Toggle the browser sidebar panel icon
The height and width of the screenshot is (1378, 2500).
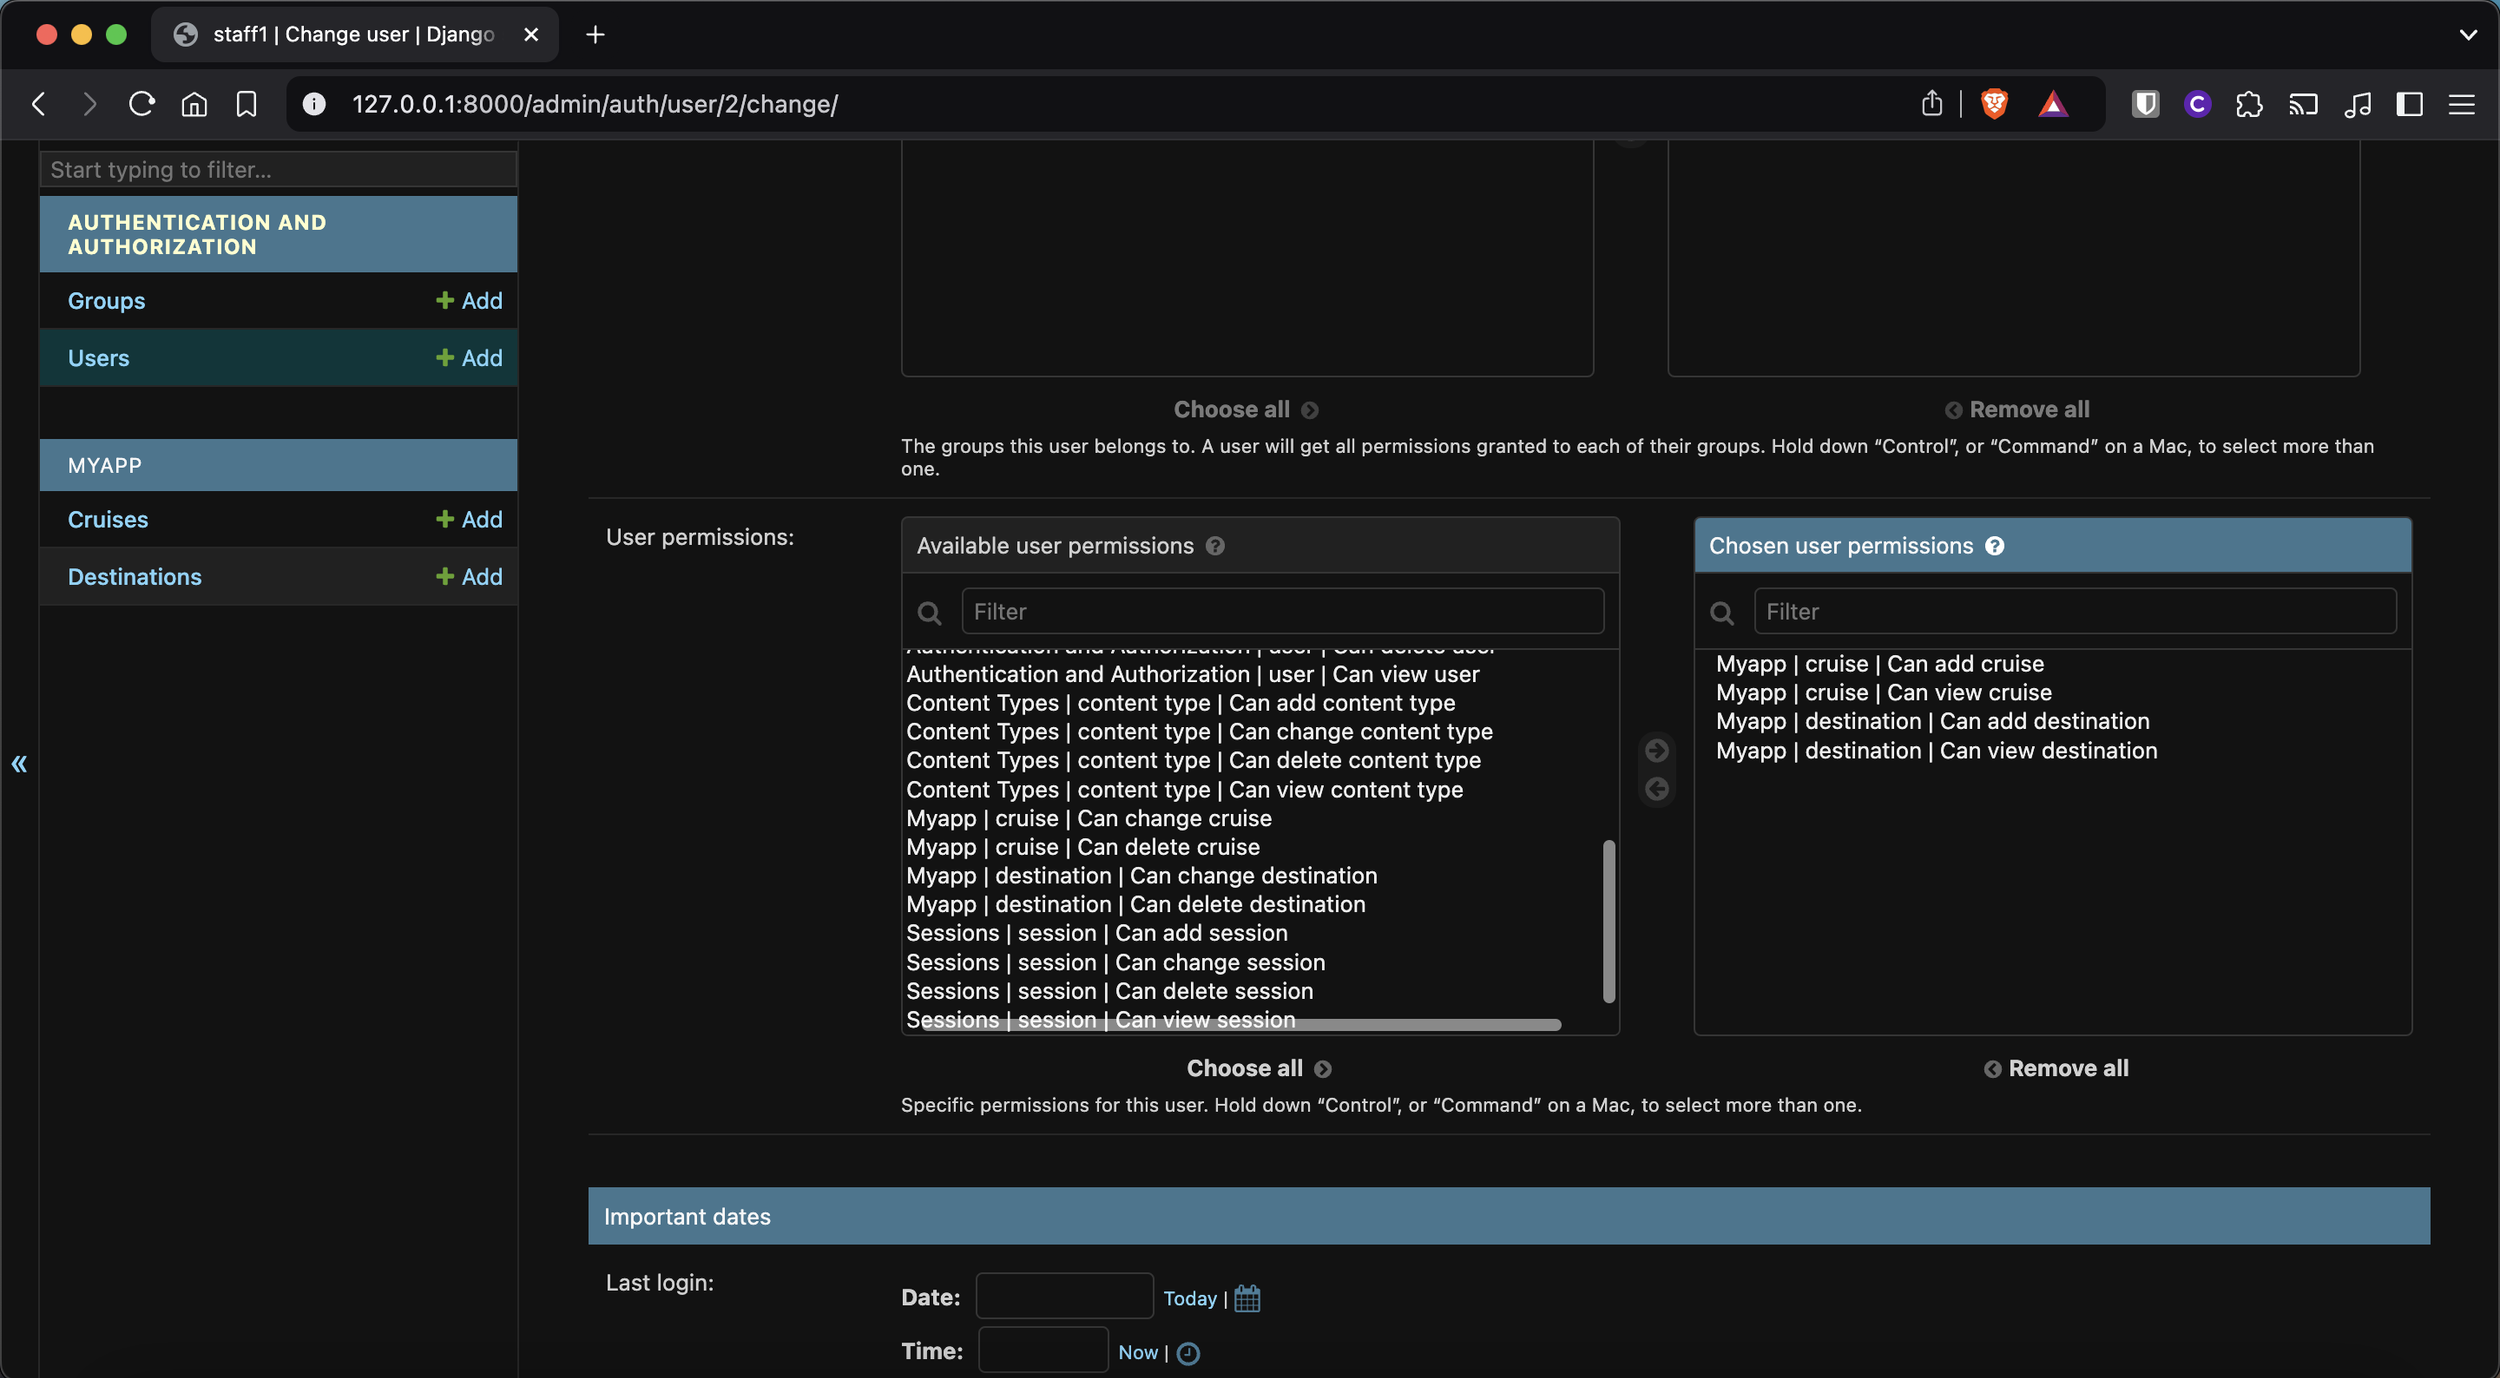tap(2409, 104)
